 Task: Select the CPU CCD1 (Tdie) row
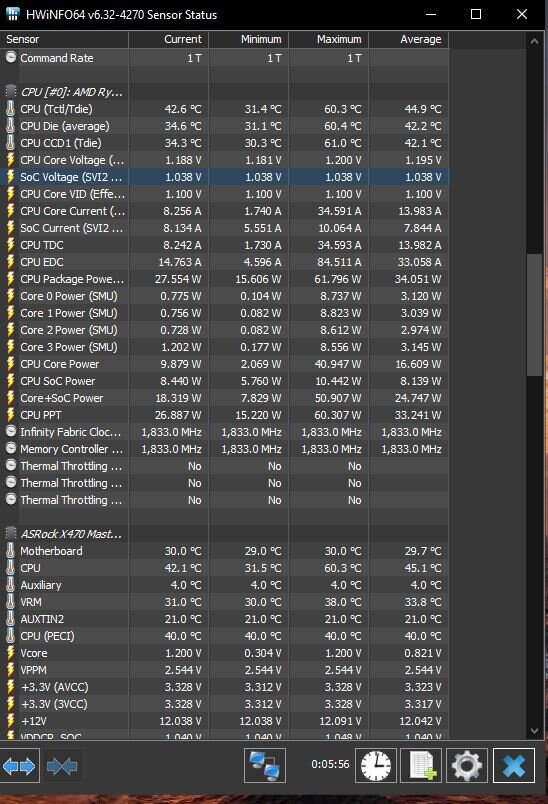tap(225, 143)
